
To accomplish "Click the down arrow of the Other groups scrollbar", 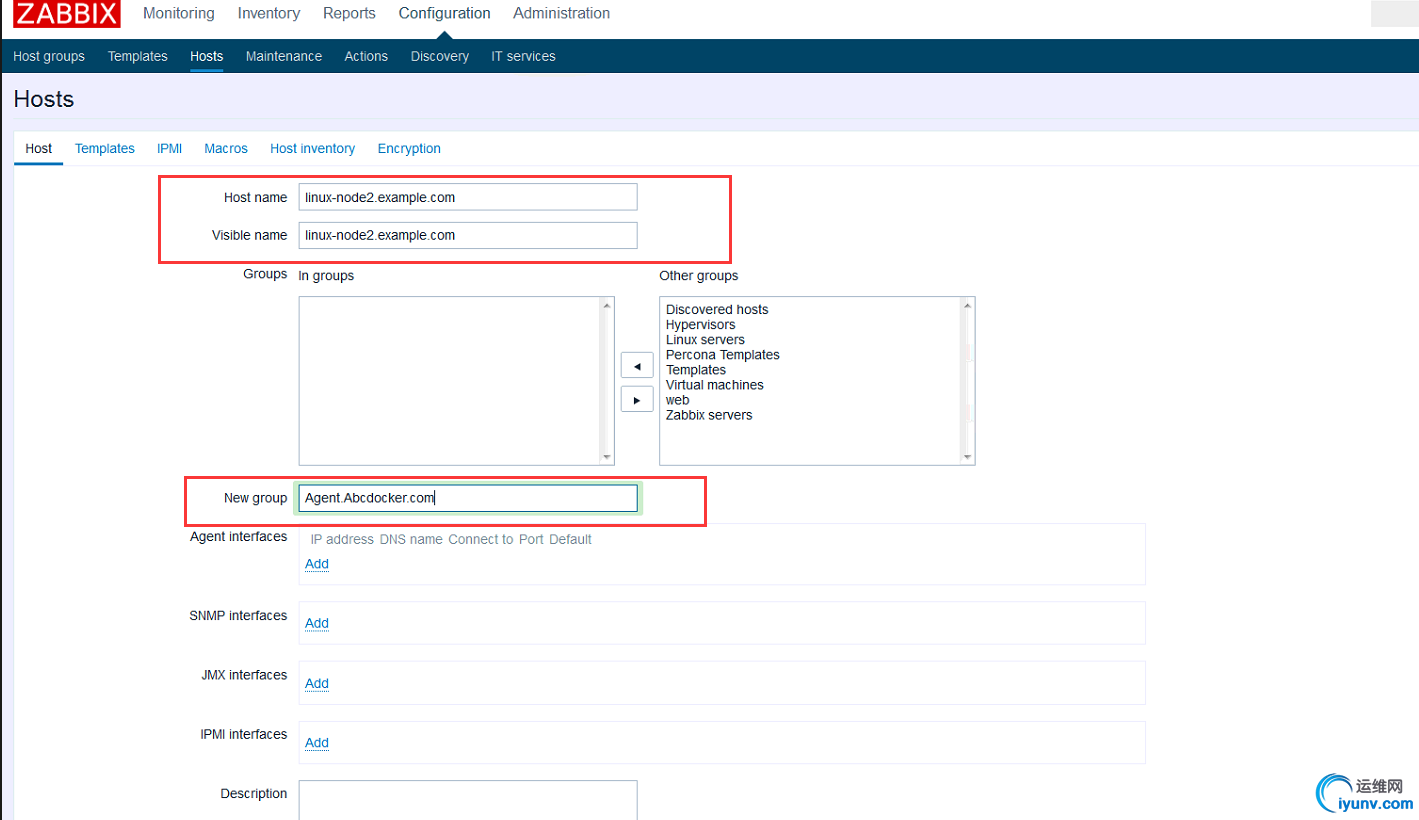I will [966, 457].
